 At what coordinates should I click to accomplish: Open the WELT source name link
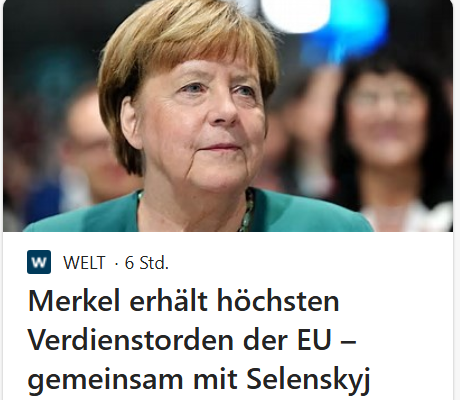click(x=84, y=263)
